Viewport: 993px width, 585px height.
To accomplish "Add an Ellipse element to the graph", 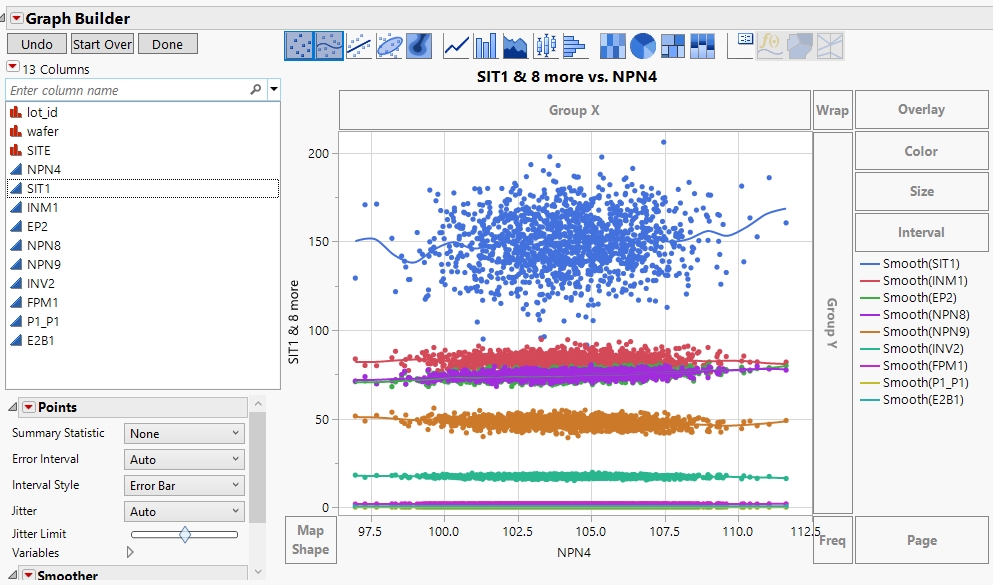I will click(388, 44).
